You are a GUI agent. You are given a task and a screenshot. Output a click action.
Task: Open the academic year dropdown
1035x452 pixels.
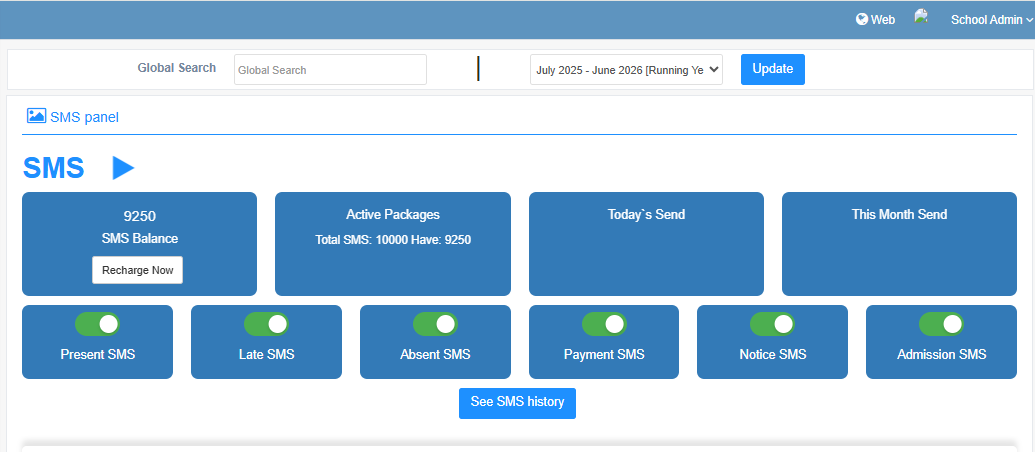(626, 70)
